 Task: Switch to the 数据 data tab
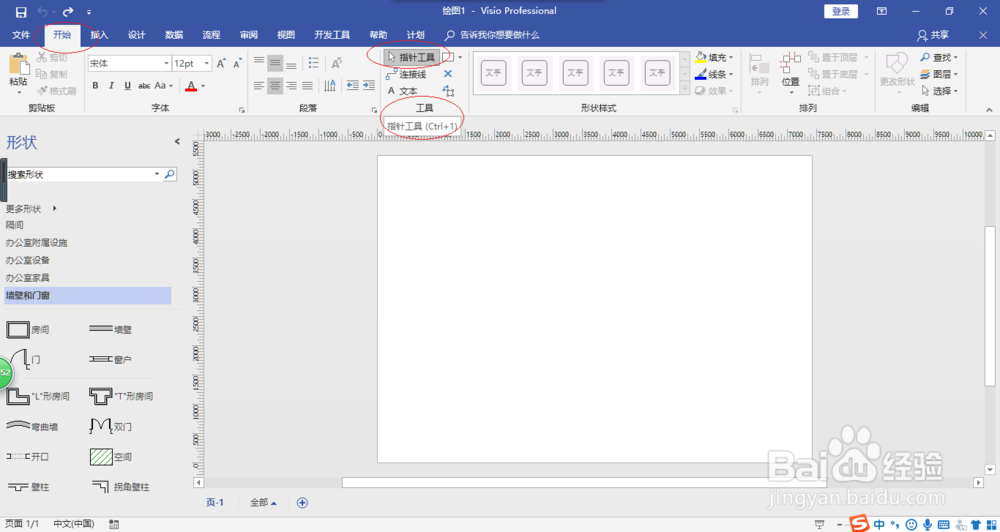174,35
